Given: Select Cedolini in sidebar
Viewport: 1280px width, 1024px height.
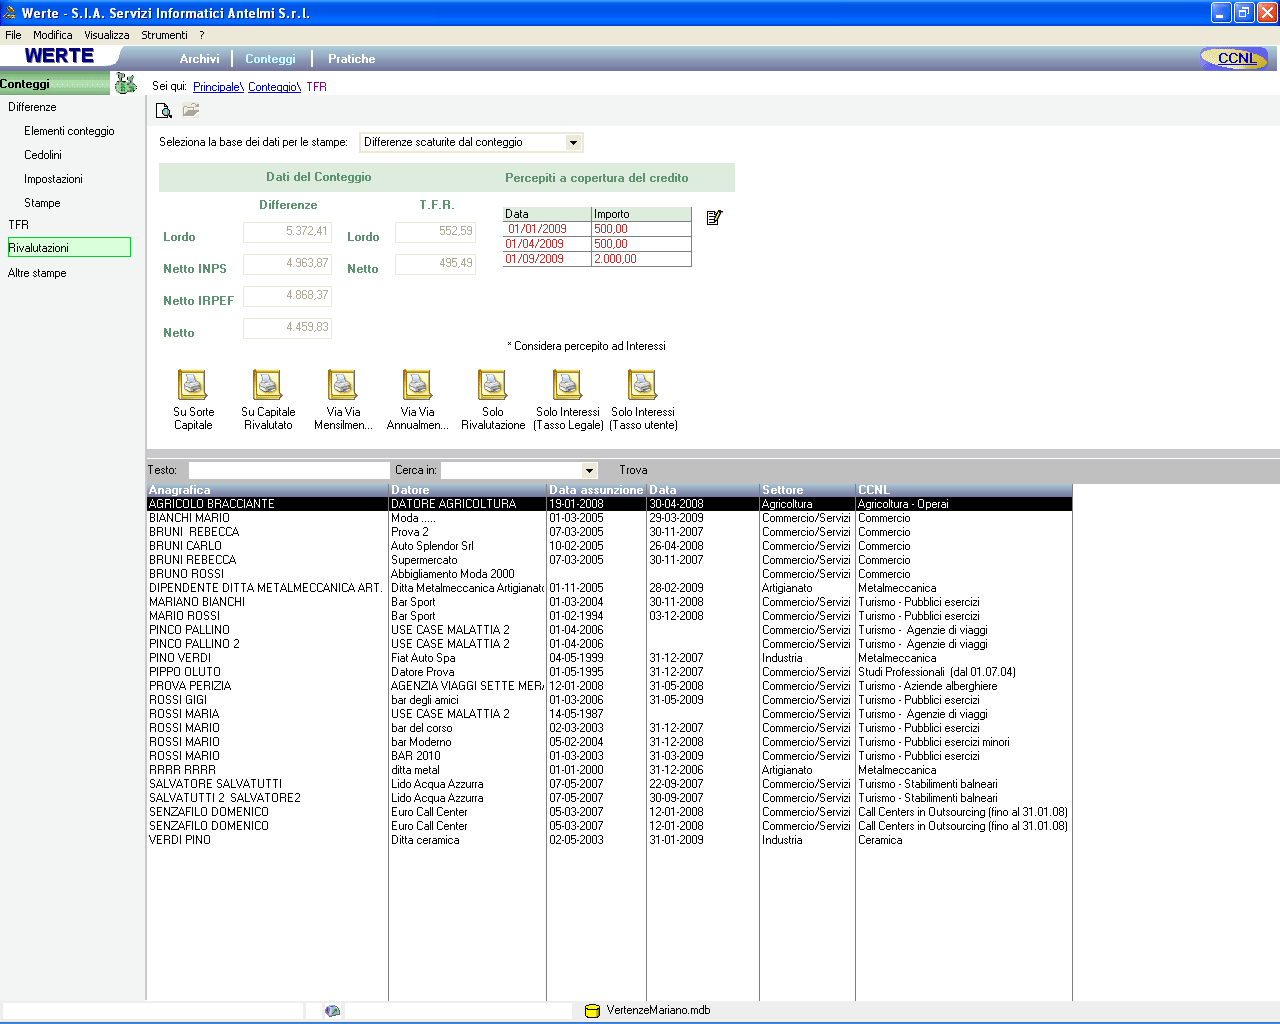Looking at the screenshot, I should 43,155.
